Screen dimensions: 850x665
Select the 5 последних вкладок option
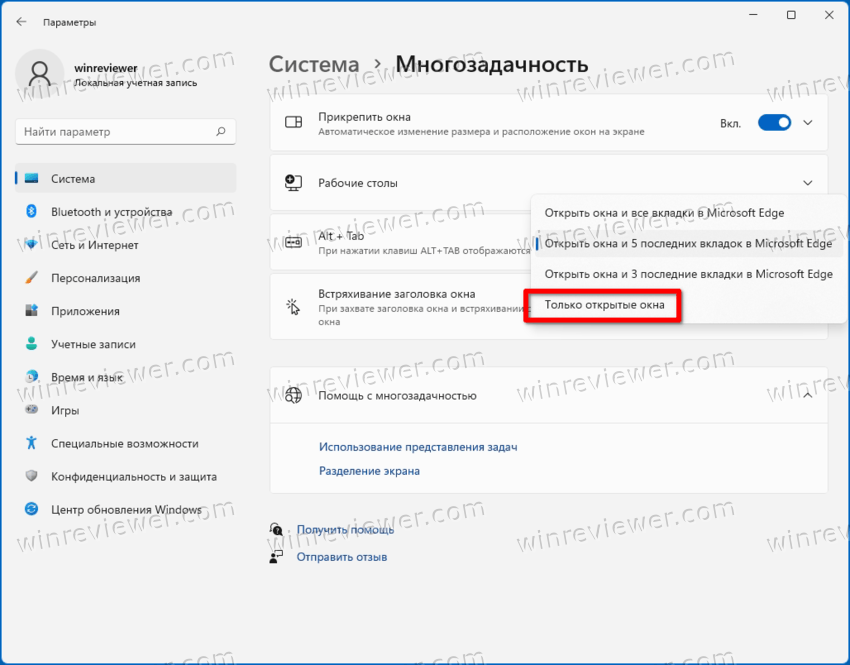click(x=688, y=243)
